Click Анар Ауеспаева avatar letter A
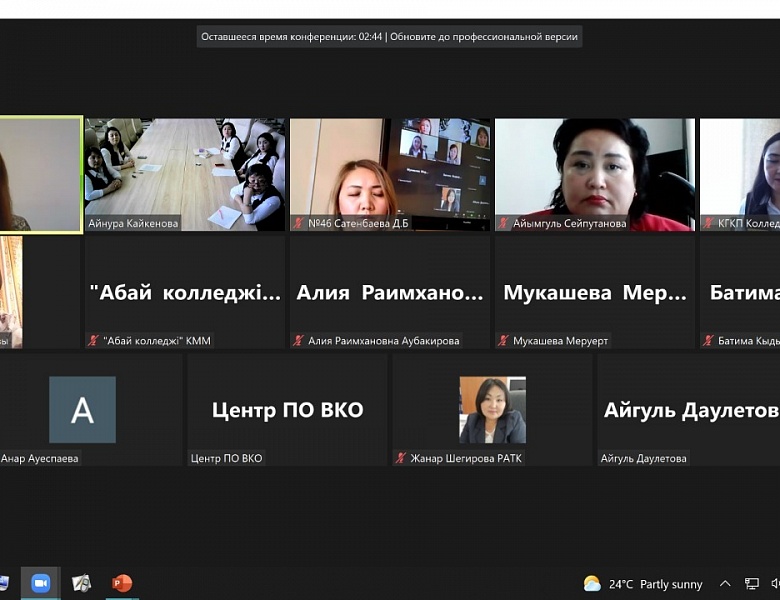 point(83,409)
